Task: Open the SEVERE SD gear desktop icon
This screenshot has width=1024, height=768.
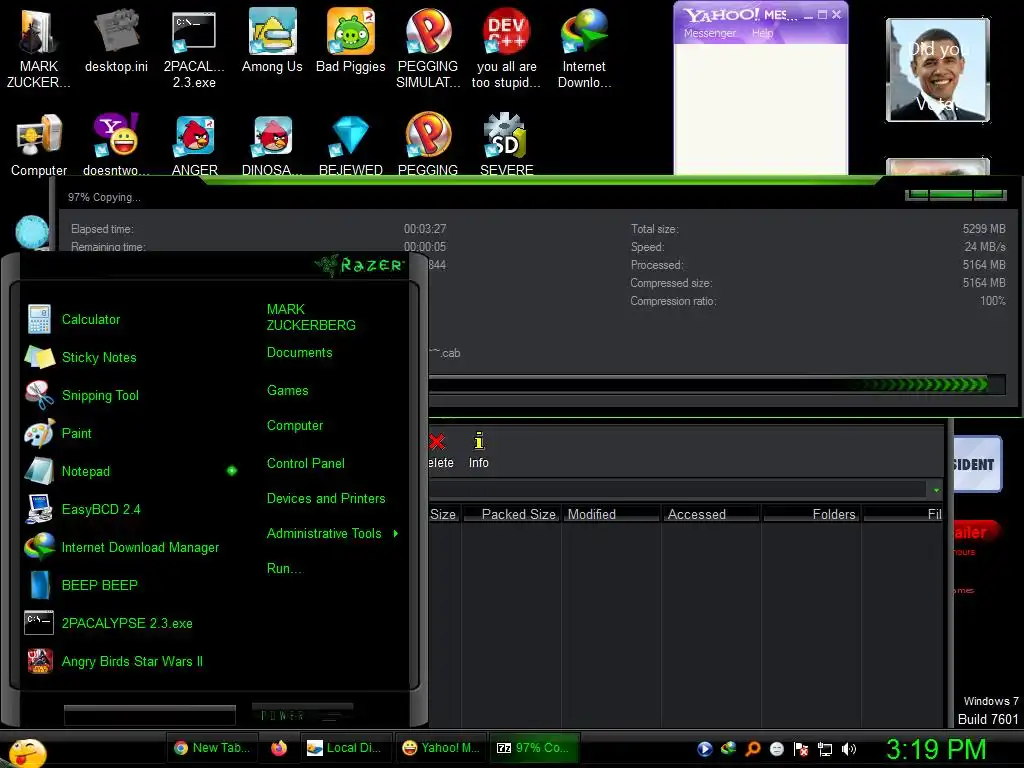Action: 506,144
